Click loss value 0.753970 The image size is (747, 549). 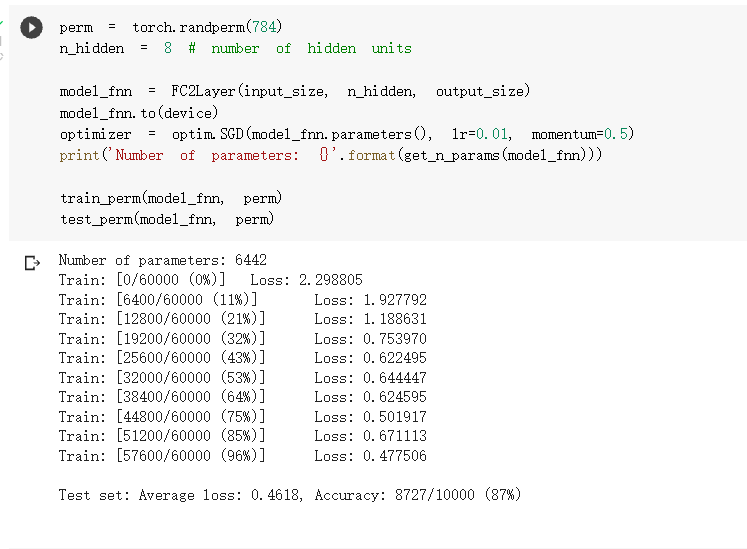[x=395, y=339]
